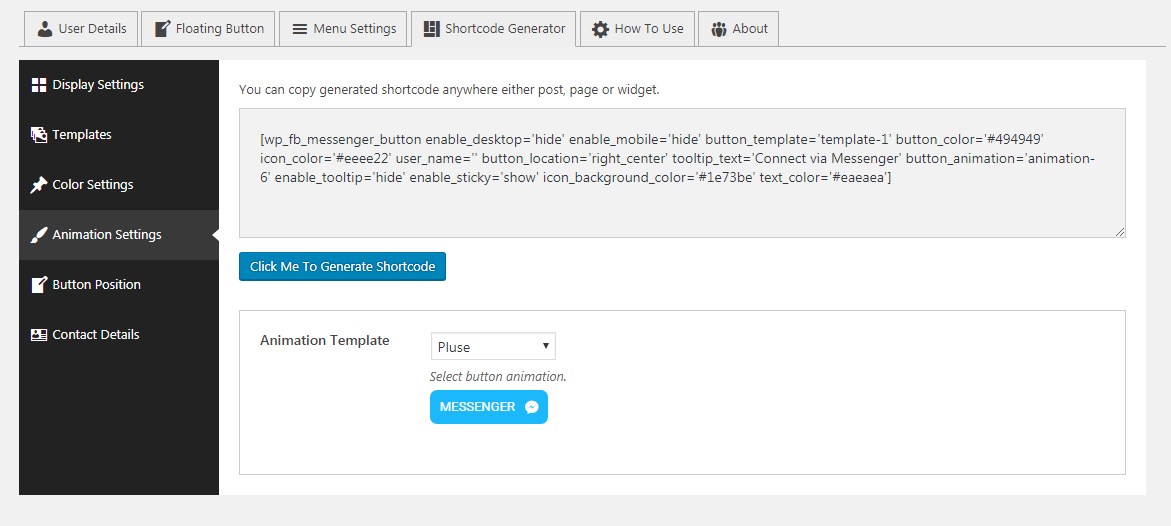
Task: Click the layout icon on Shortcode Generator tab
Action: click(x=431, y=29)
